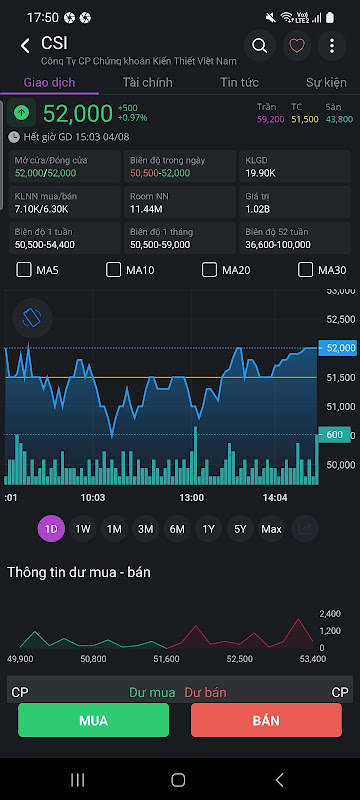Image resolution: width=360 pixels, height=800 pixels.
Task: Select the 1W chart timeframe
Action: pyautogui.click(x=83, y=529)
